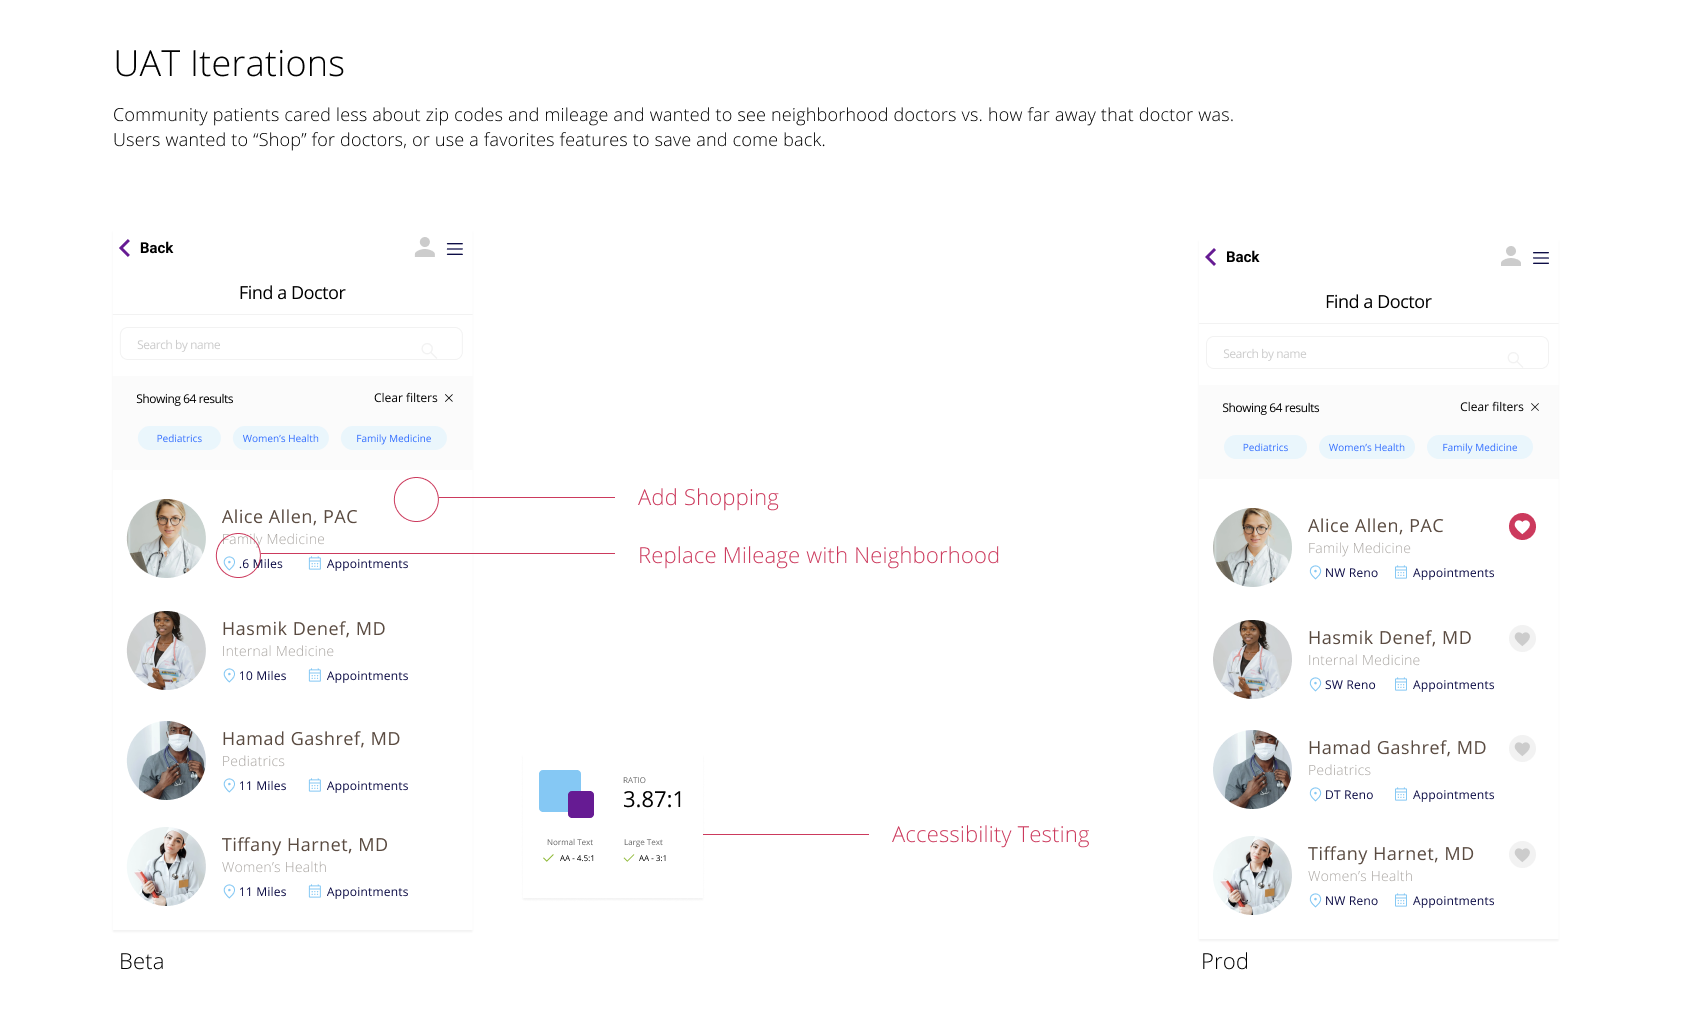Select Pediatrics filter chip in Beta
The width and height of the screenshot is (1700, 1020).
coord(179,438)
